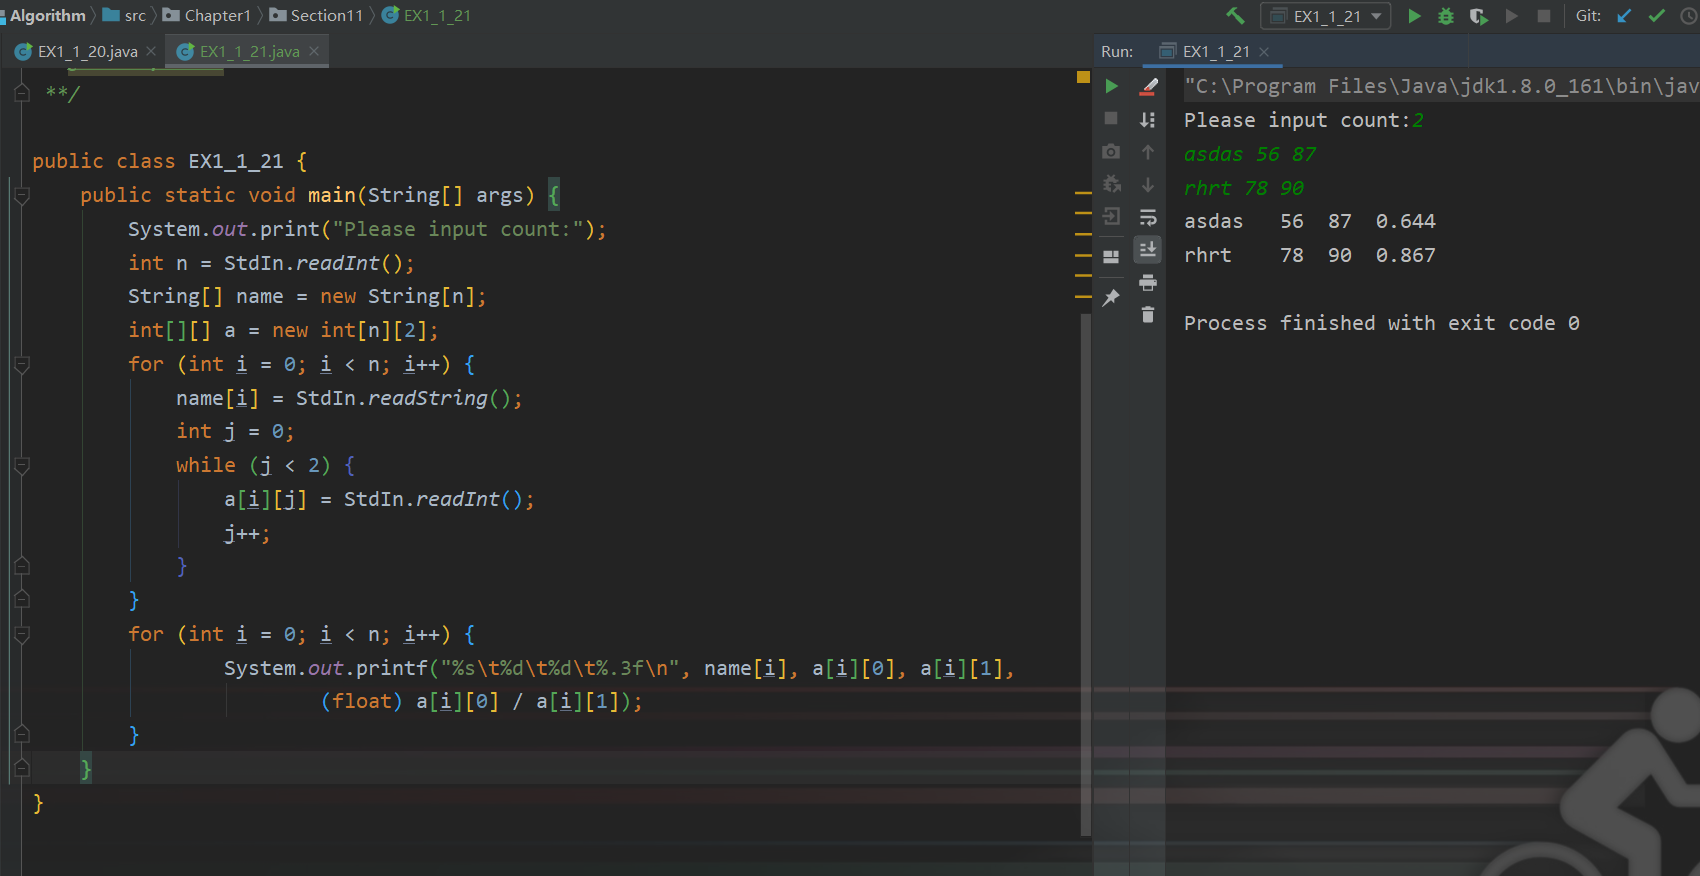
Task: Go down the stack trace
Action: [1148, 185]
